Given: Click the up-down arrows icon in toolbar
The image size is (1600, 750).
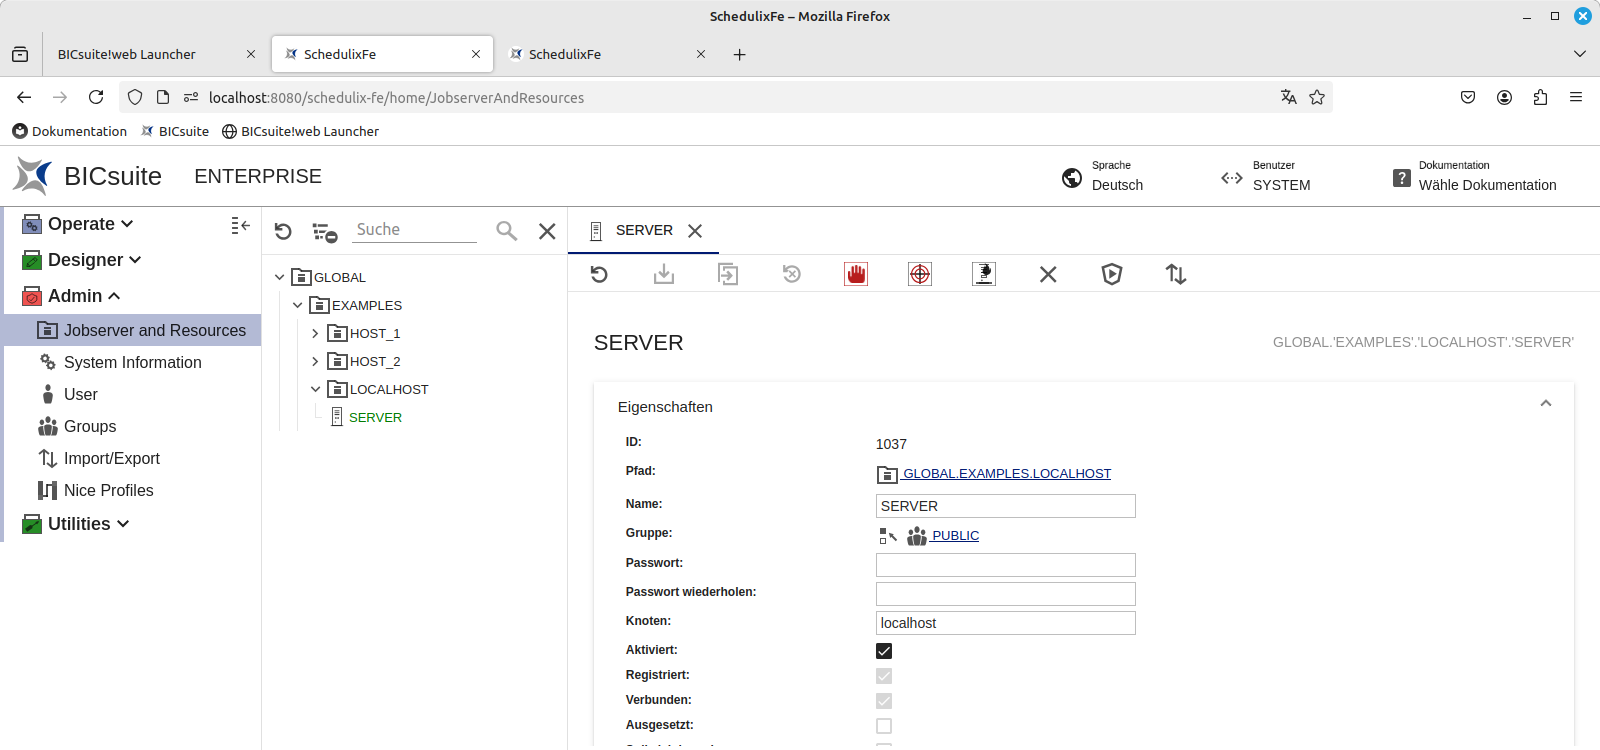Looking at the screenshot, I should coord(1176,274).
